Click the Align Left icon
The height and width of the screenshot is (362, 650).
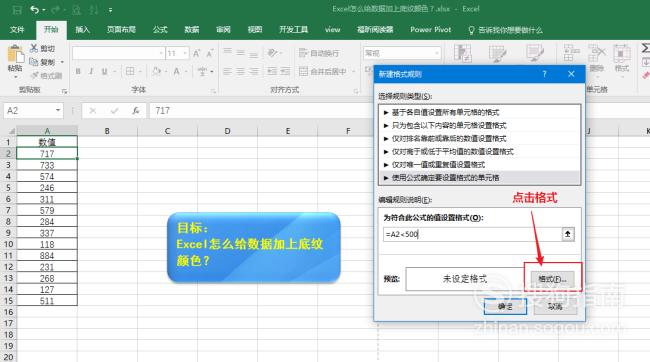227,71
